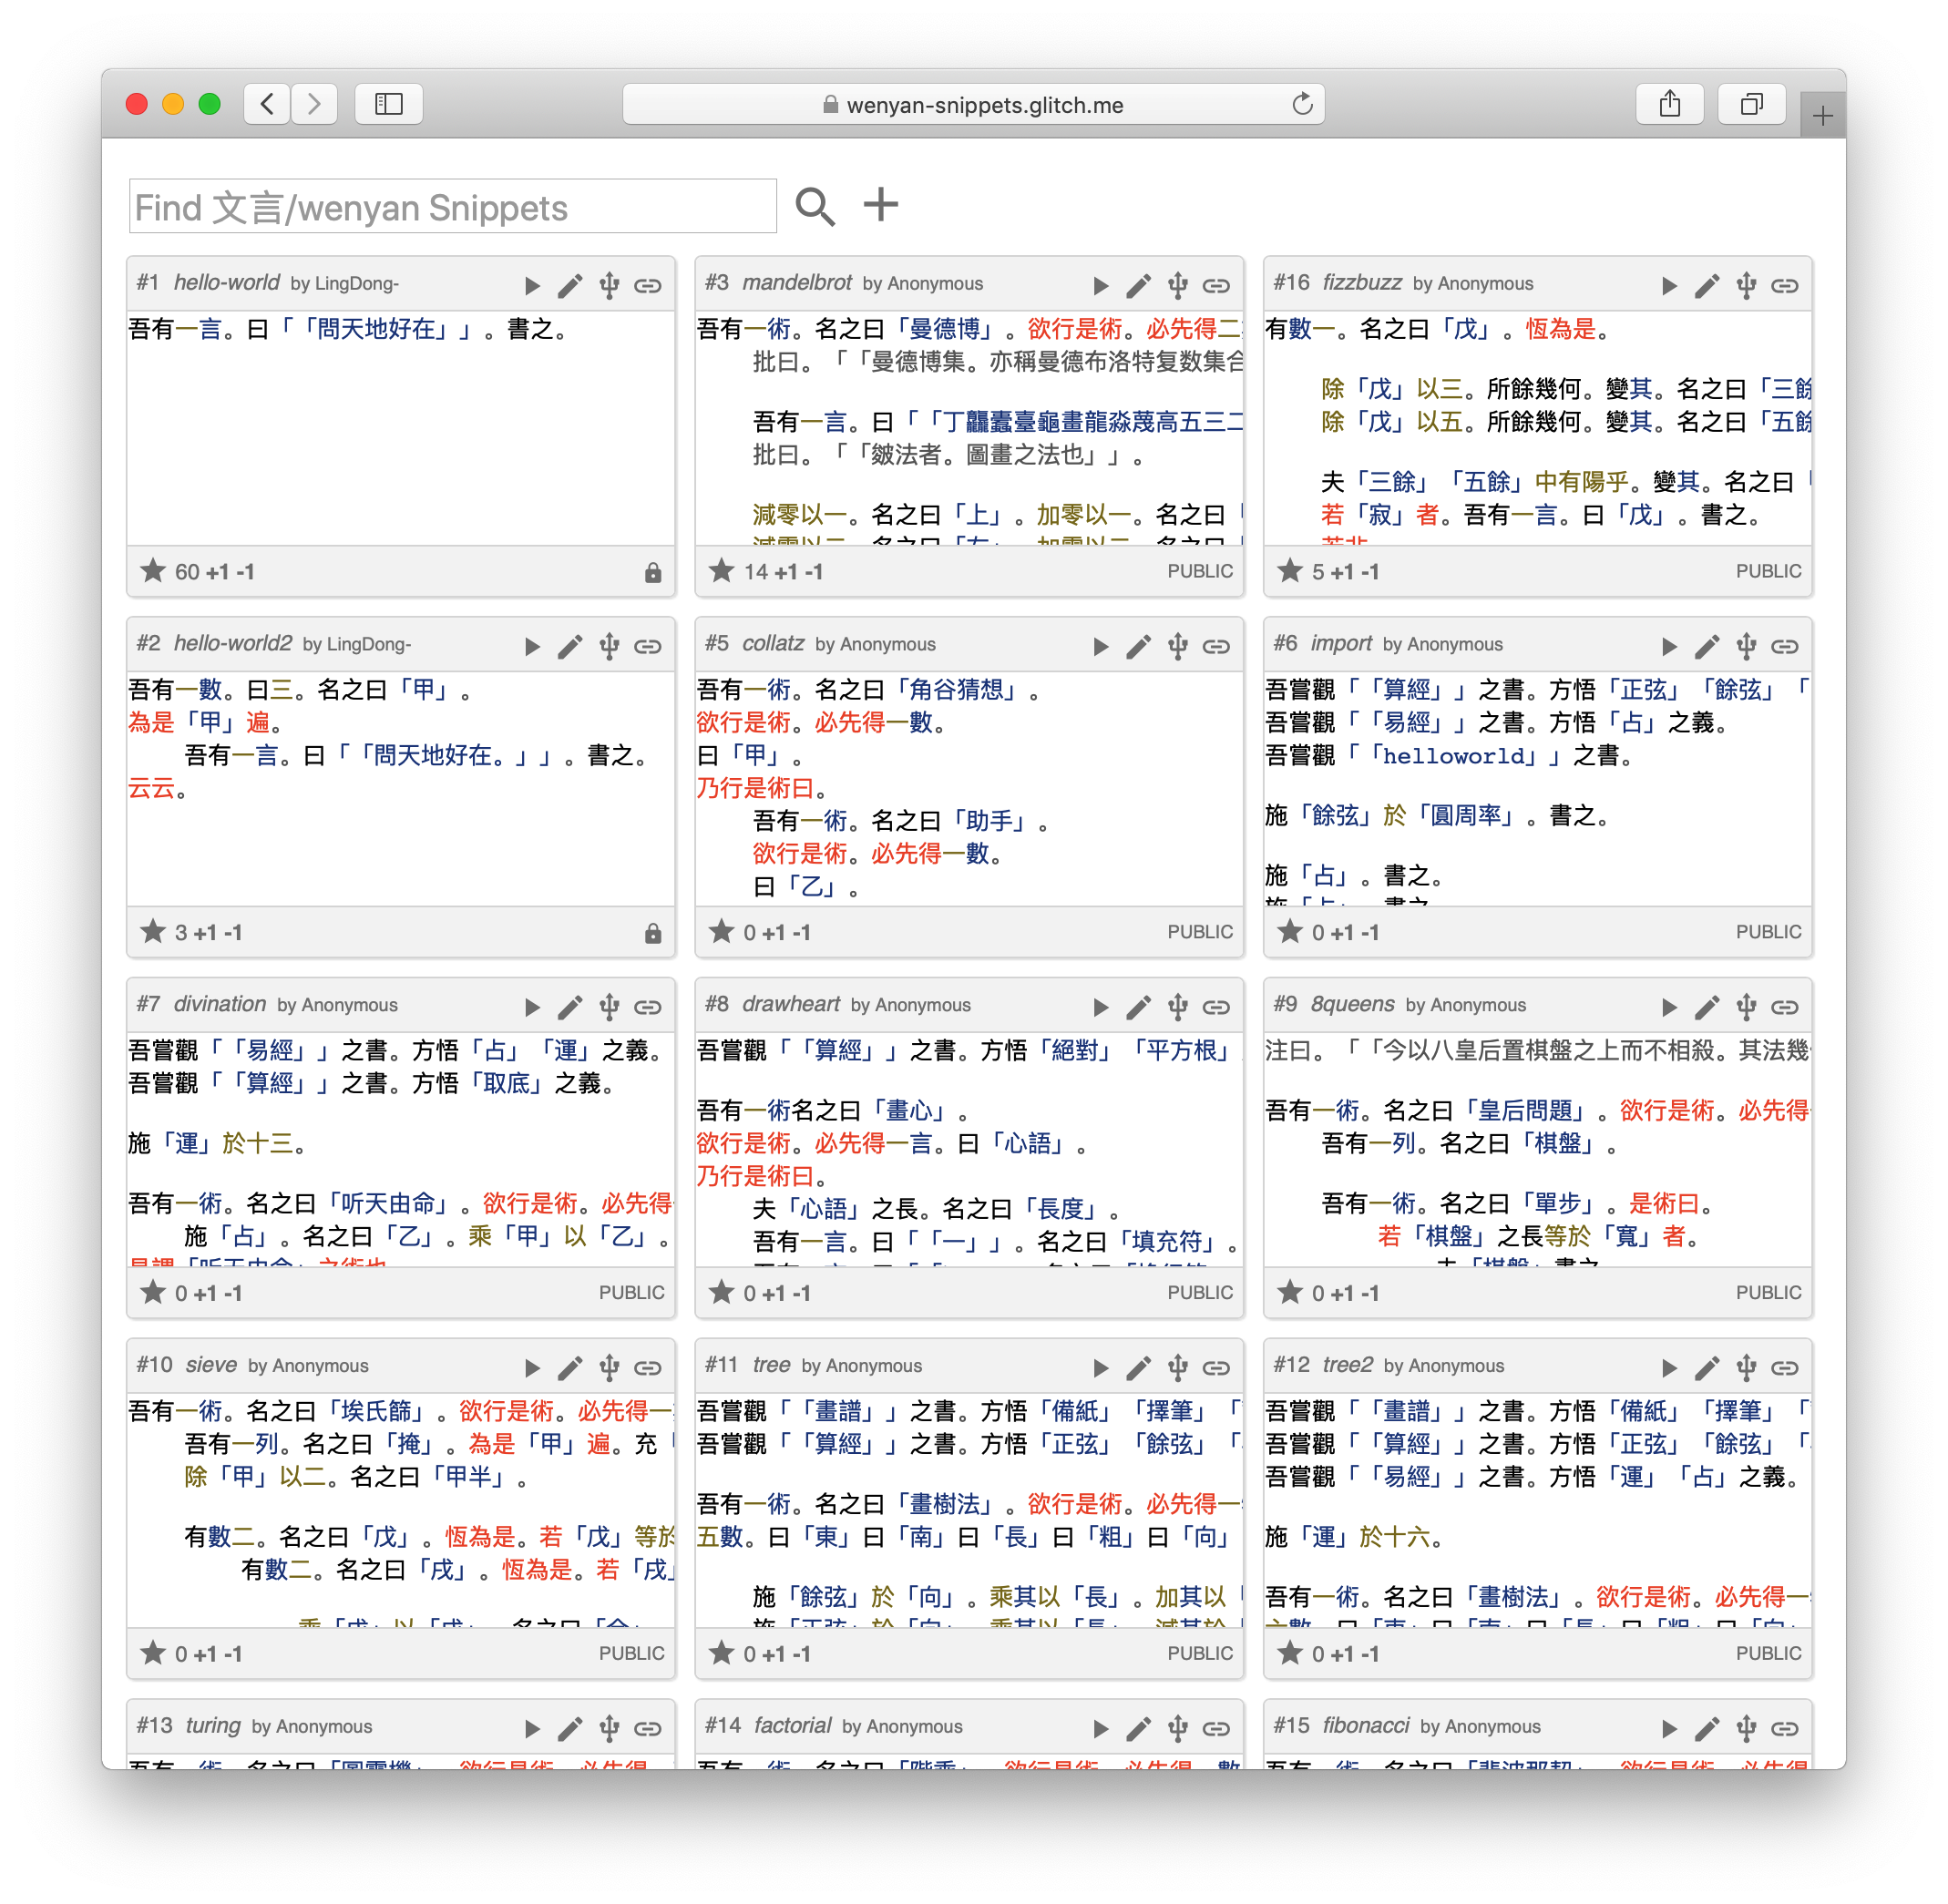Viewport: 1948px width, 1904px height.
Task: Click the Safari address bar
Action: pyautogui.click(x=973, y=104)
